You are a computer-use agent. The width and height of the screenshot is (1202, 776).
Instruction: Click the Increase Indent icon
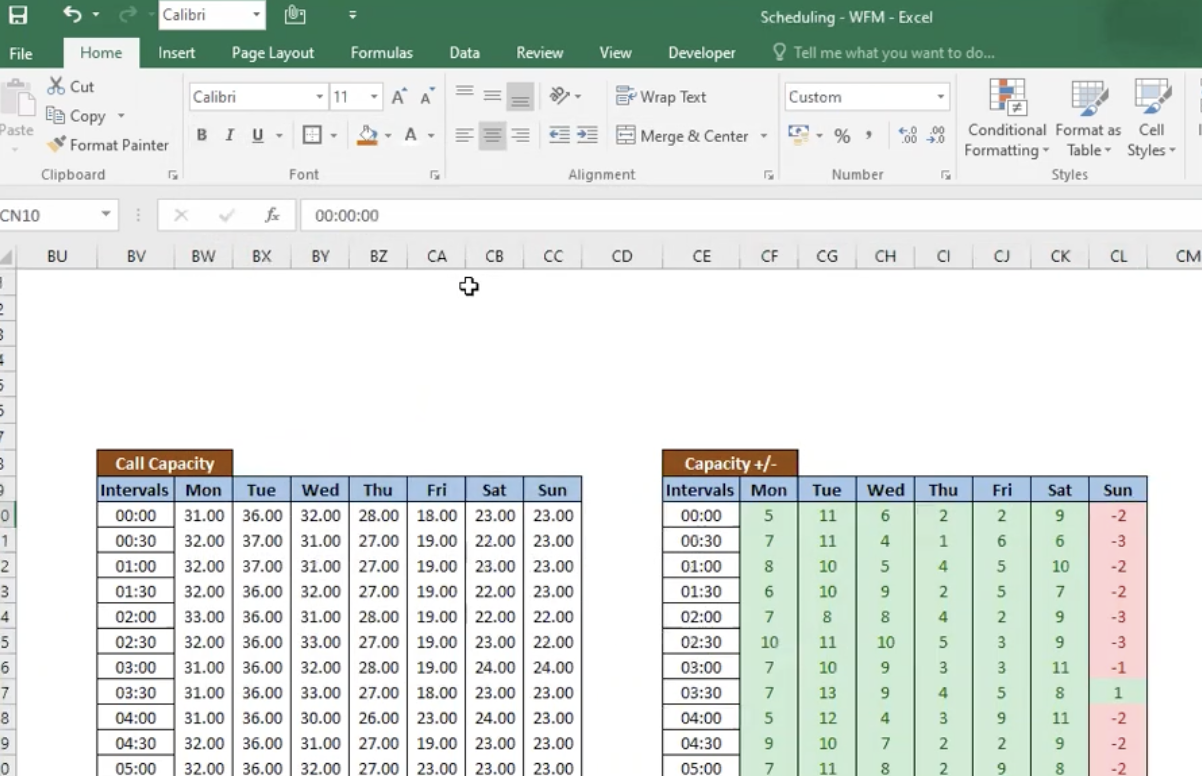587,135
